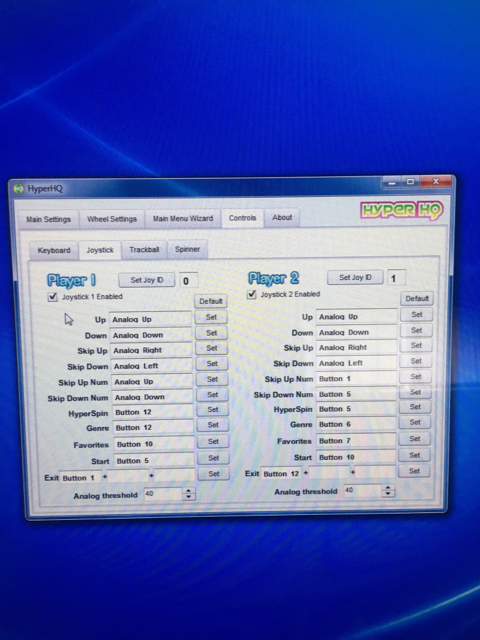Click Set for Player 2 HyperSpin
The width and height of the screenshot is (480, 640).
pos(415,407)
